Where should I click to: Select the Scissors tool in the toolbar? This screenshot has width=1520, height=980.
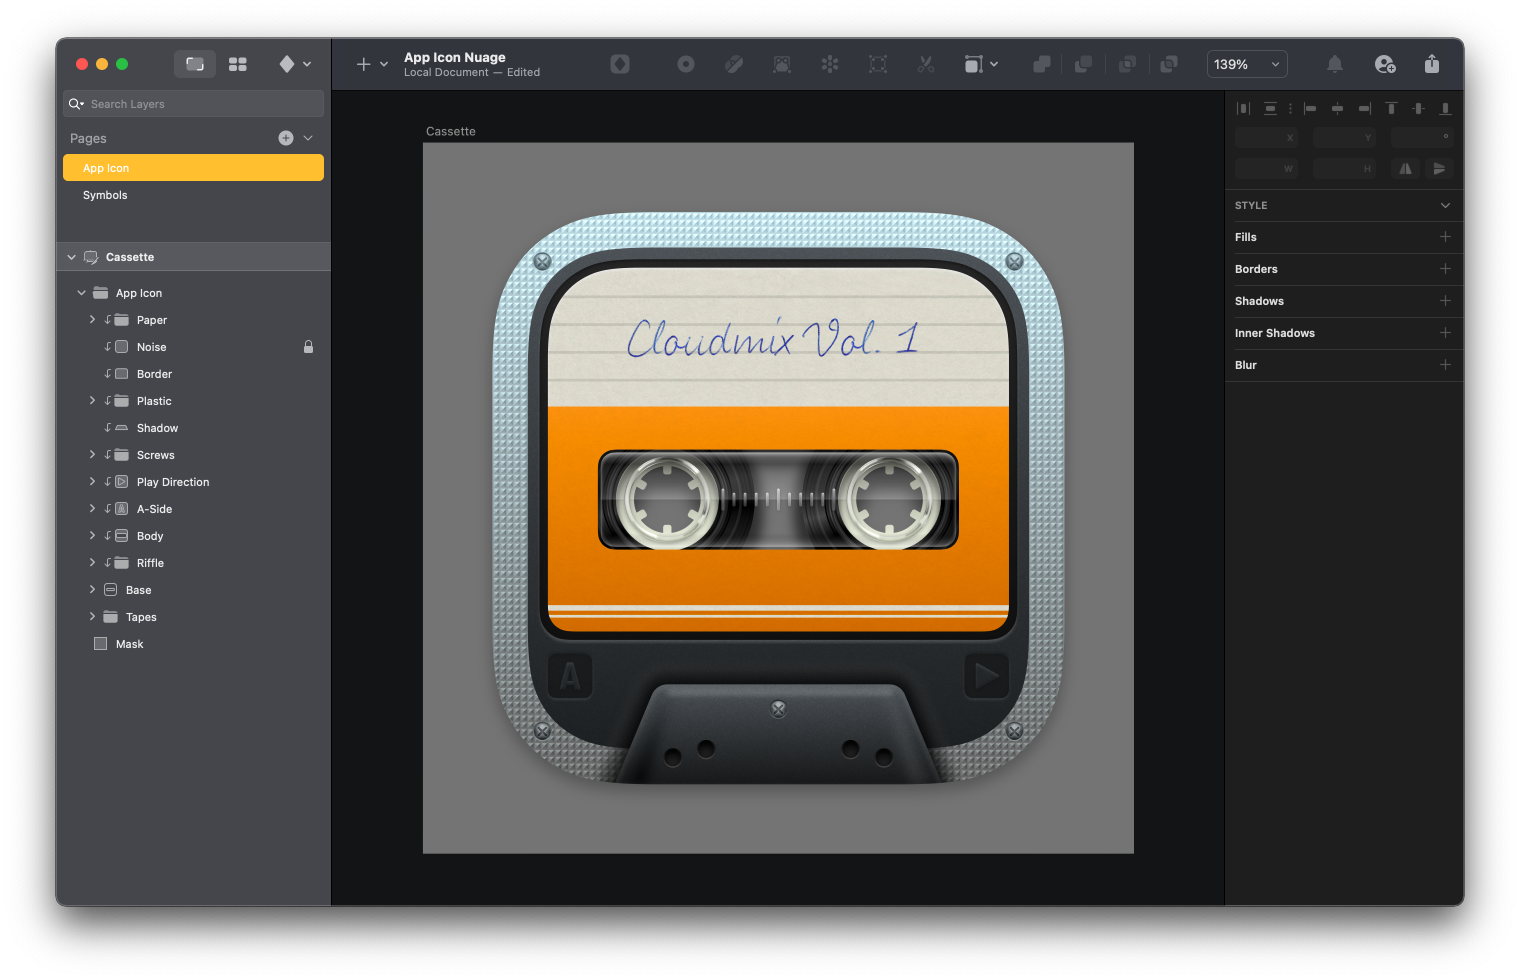click(925, 63)
